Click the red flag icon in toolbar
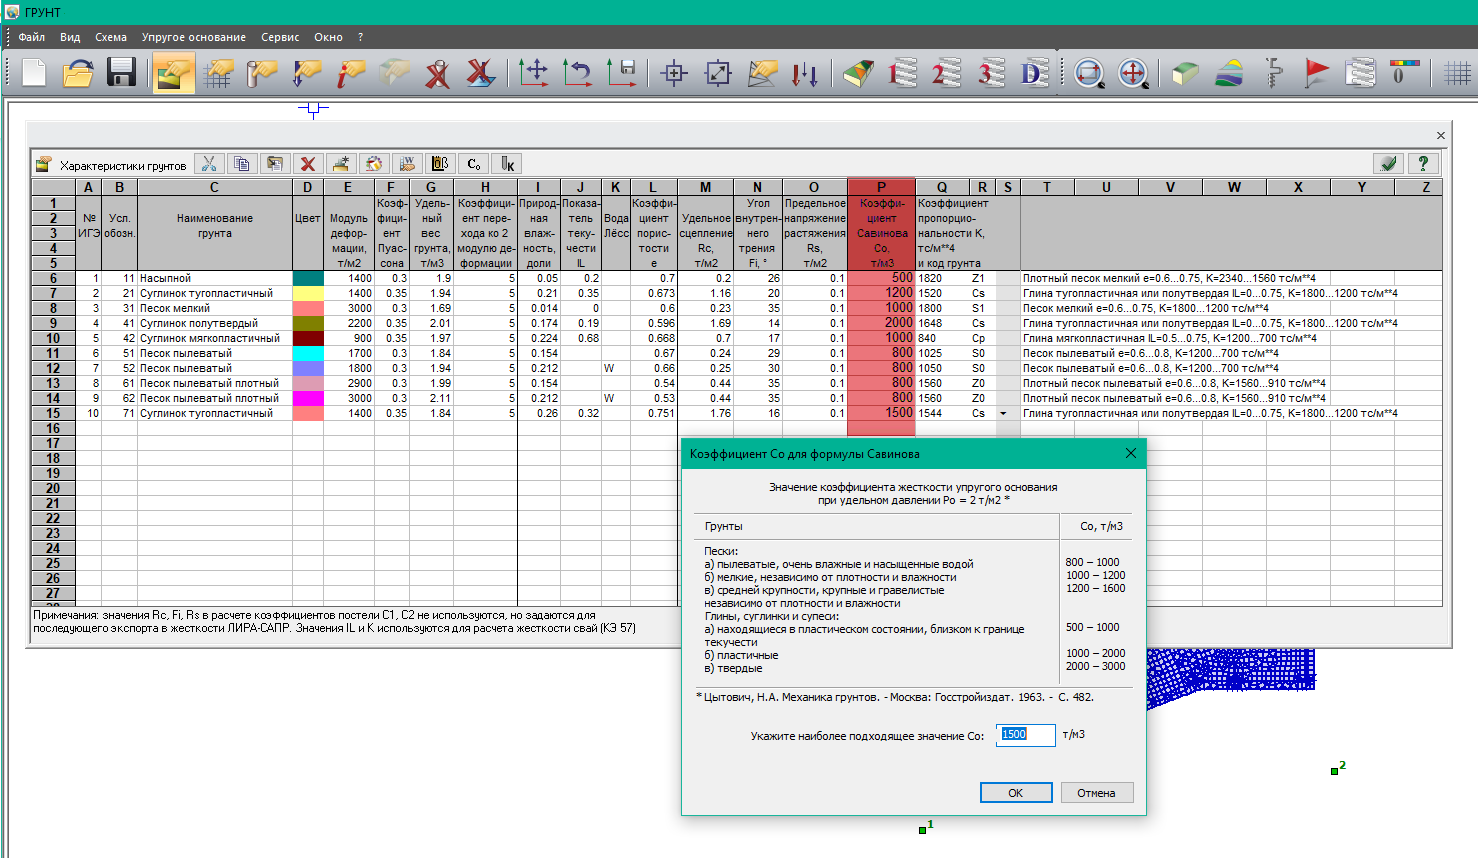Image resolution: width=1478 pixels, height=858 pixels. [1316, 73]
